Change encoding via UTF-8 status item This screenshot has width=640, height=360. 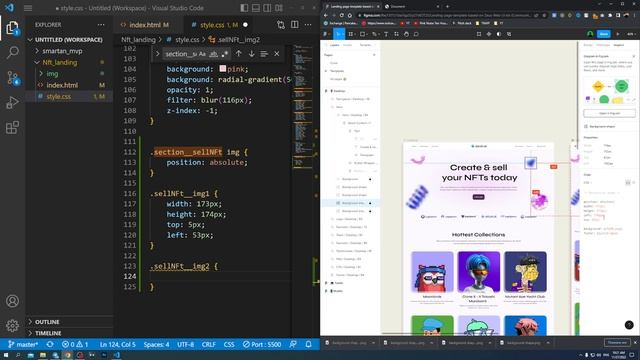186,344
